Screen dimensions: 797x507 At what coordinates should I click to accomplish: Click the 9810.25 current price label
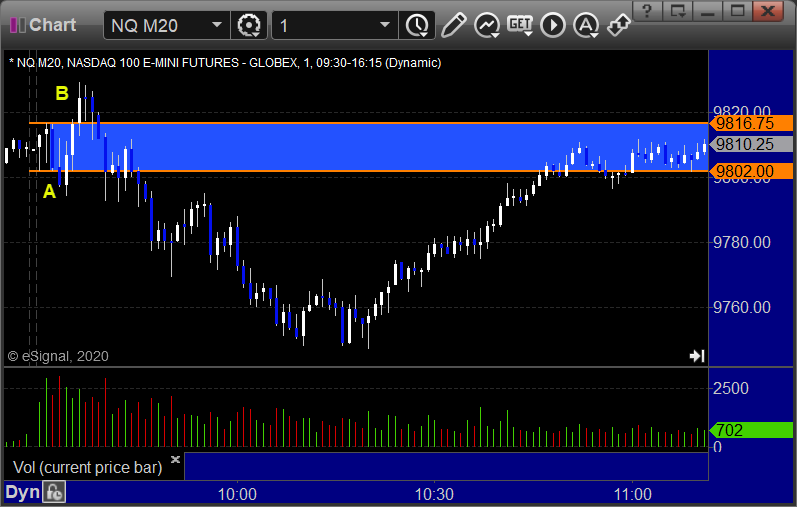pyautogui.click(x=751, y=144)
